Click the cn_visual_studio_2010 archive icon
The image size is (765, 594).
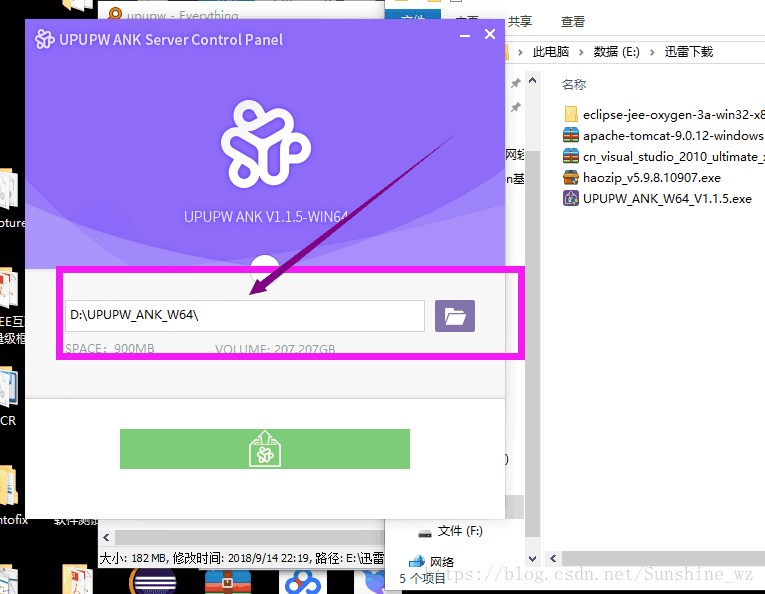click(x=571, y=156)
